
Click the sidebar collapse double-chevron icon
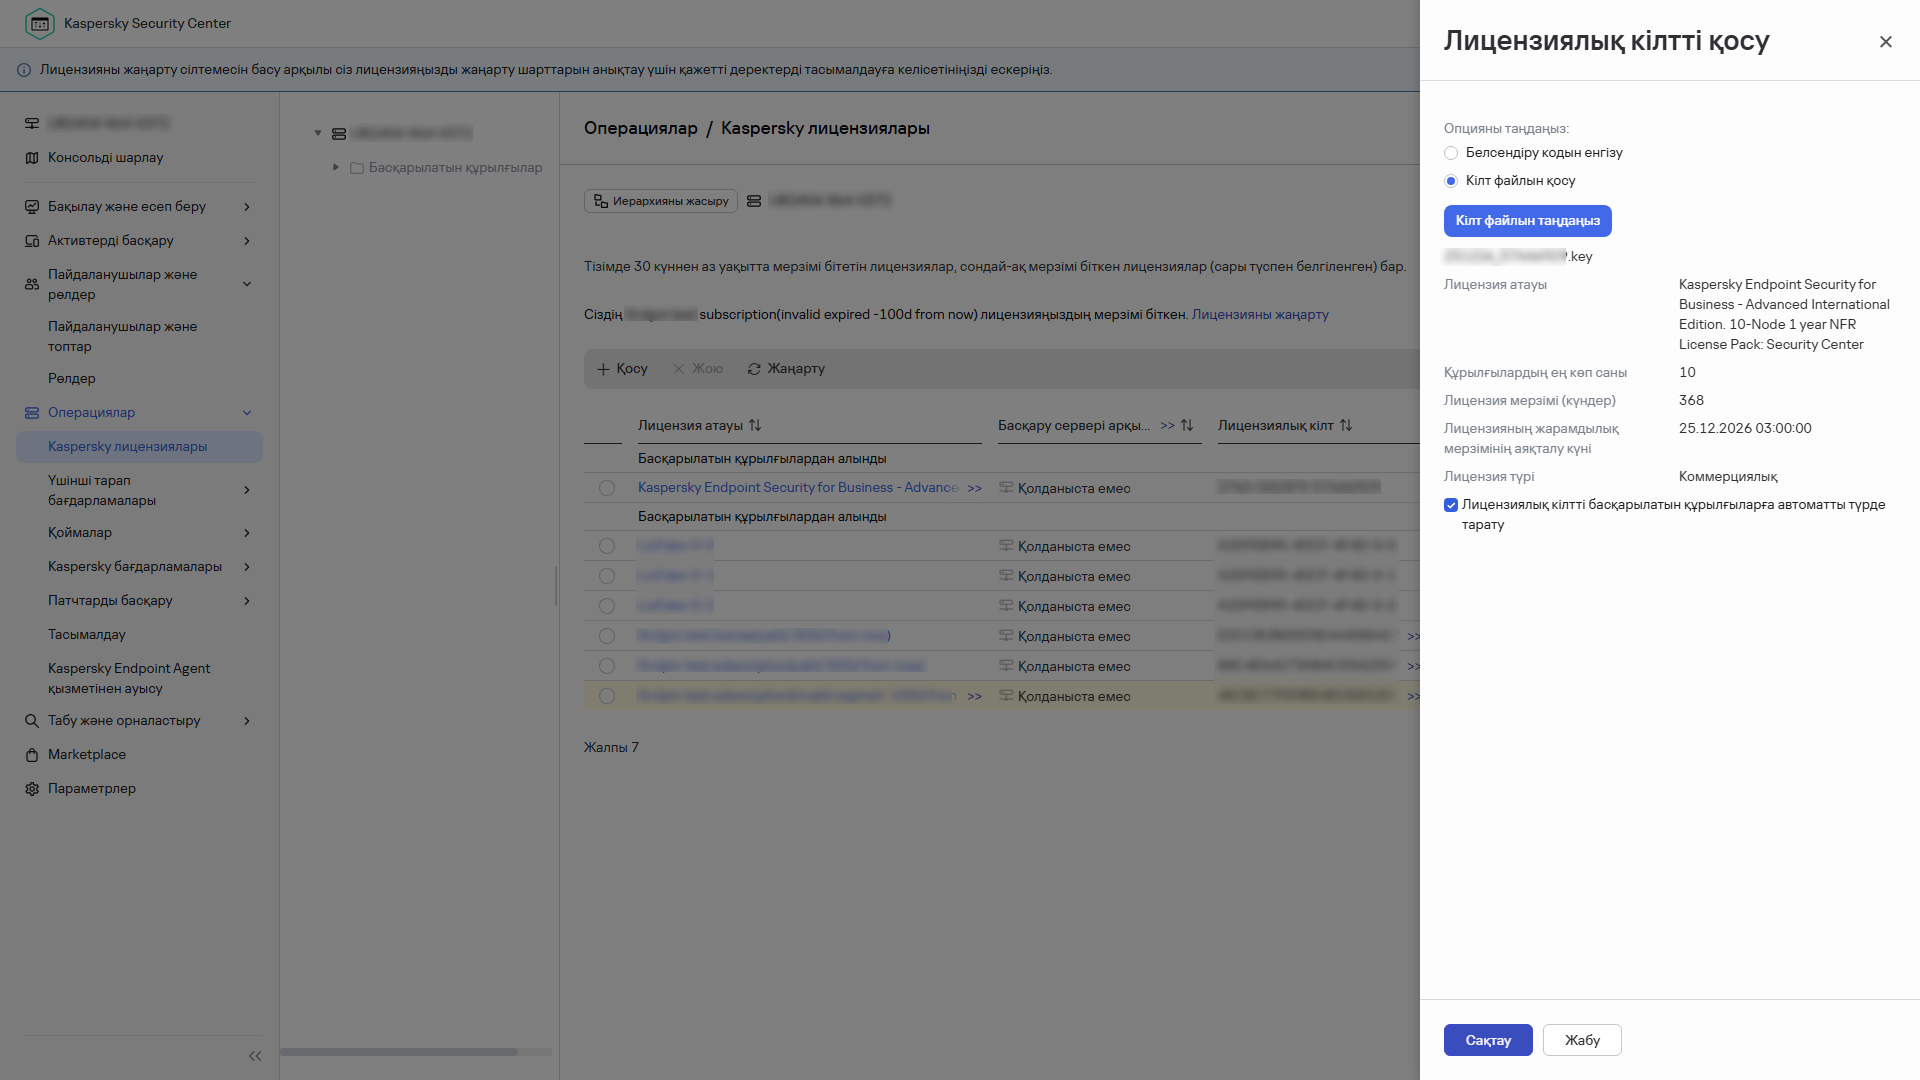click(x=255, y=1056)
